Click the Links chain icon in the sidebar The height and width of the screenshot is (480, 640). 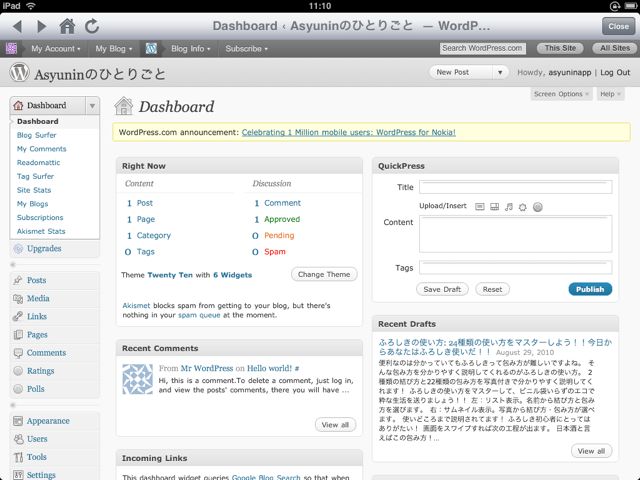(18, 316)
